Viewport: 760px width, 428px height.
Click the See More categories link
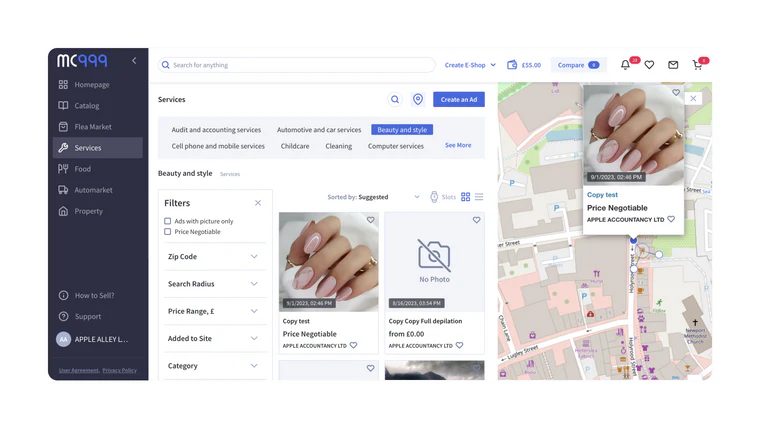(458, 146)
